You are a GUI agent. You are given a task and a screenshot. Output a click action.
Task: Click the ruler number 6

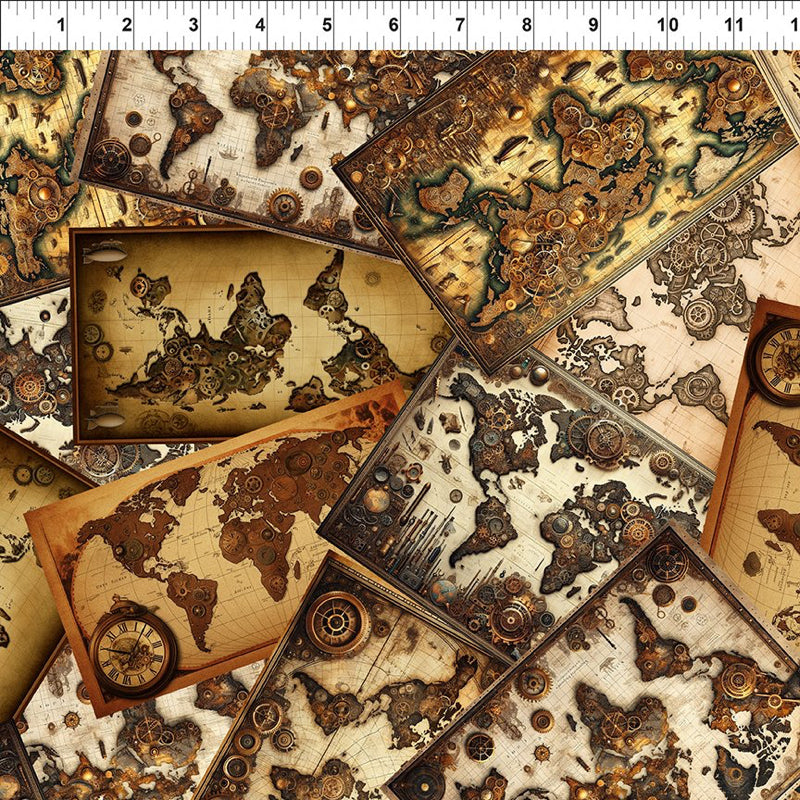pyautogui.click(x=393, y=24)
